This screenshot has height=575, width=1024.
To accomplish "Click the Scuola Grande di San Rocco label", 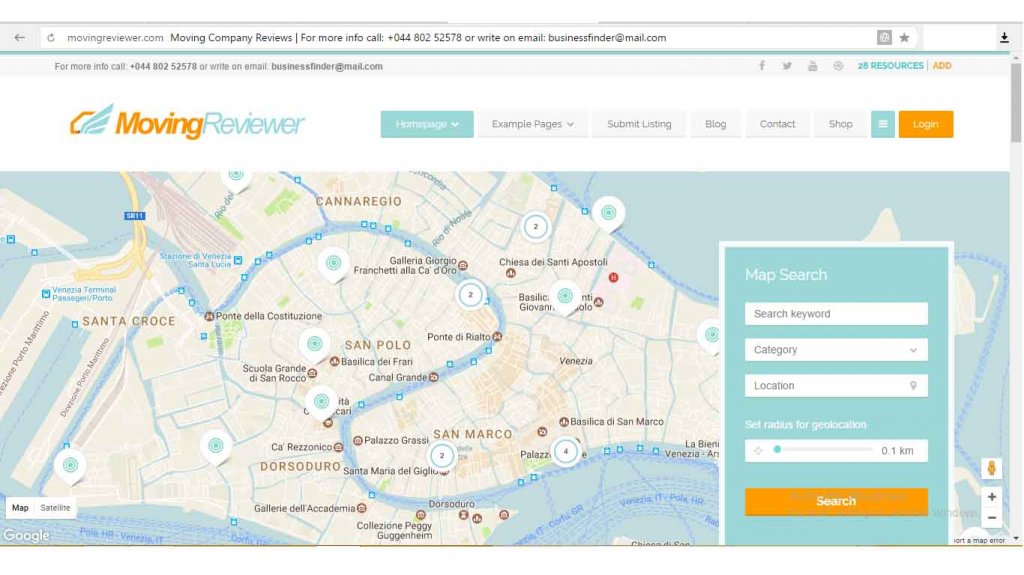I will point(274,373).
